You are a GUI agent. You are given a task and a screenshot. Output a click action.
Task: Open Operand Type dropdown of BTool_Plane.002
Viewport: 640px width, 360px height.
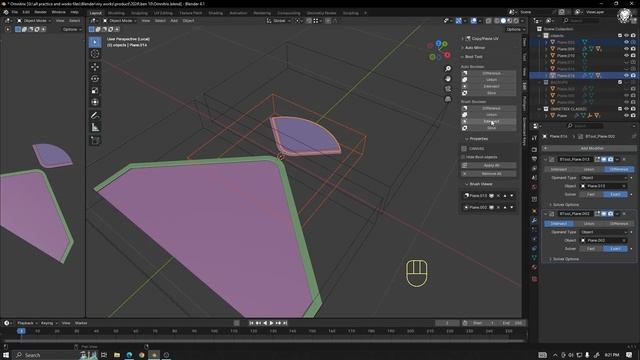click(x=603, y=232)
